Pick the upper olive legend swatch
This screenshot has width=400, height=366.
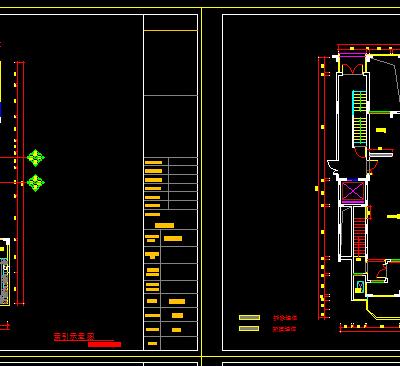[249, 318]
